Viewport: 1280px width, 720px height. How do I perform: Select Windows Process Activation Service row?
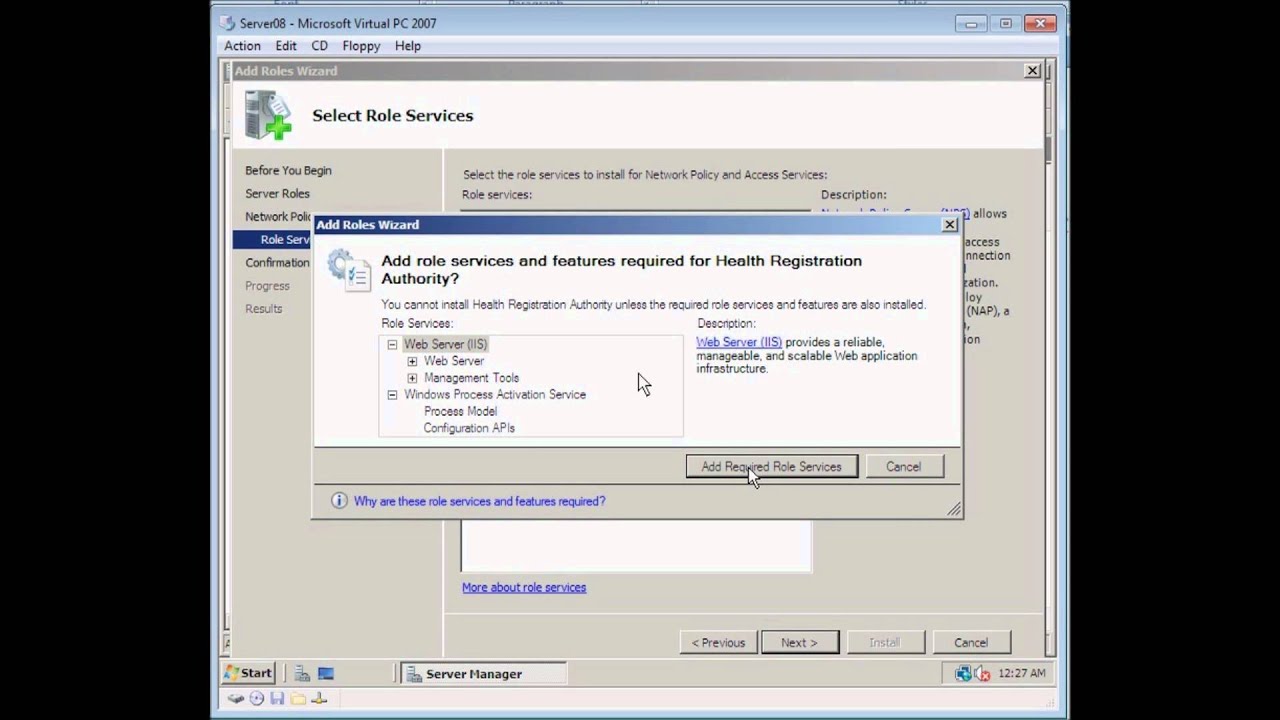pyautogui.click(x=495, y=395)
